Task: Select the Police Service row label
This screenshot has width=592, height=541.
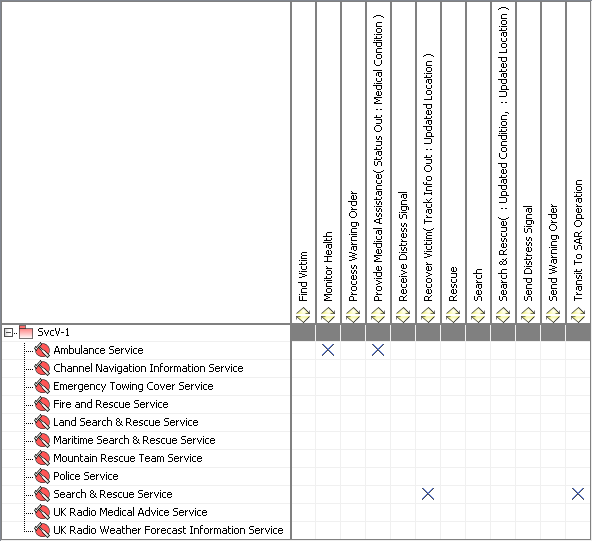Action: [86, 476]
